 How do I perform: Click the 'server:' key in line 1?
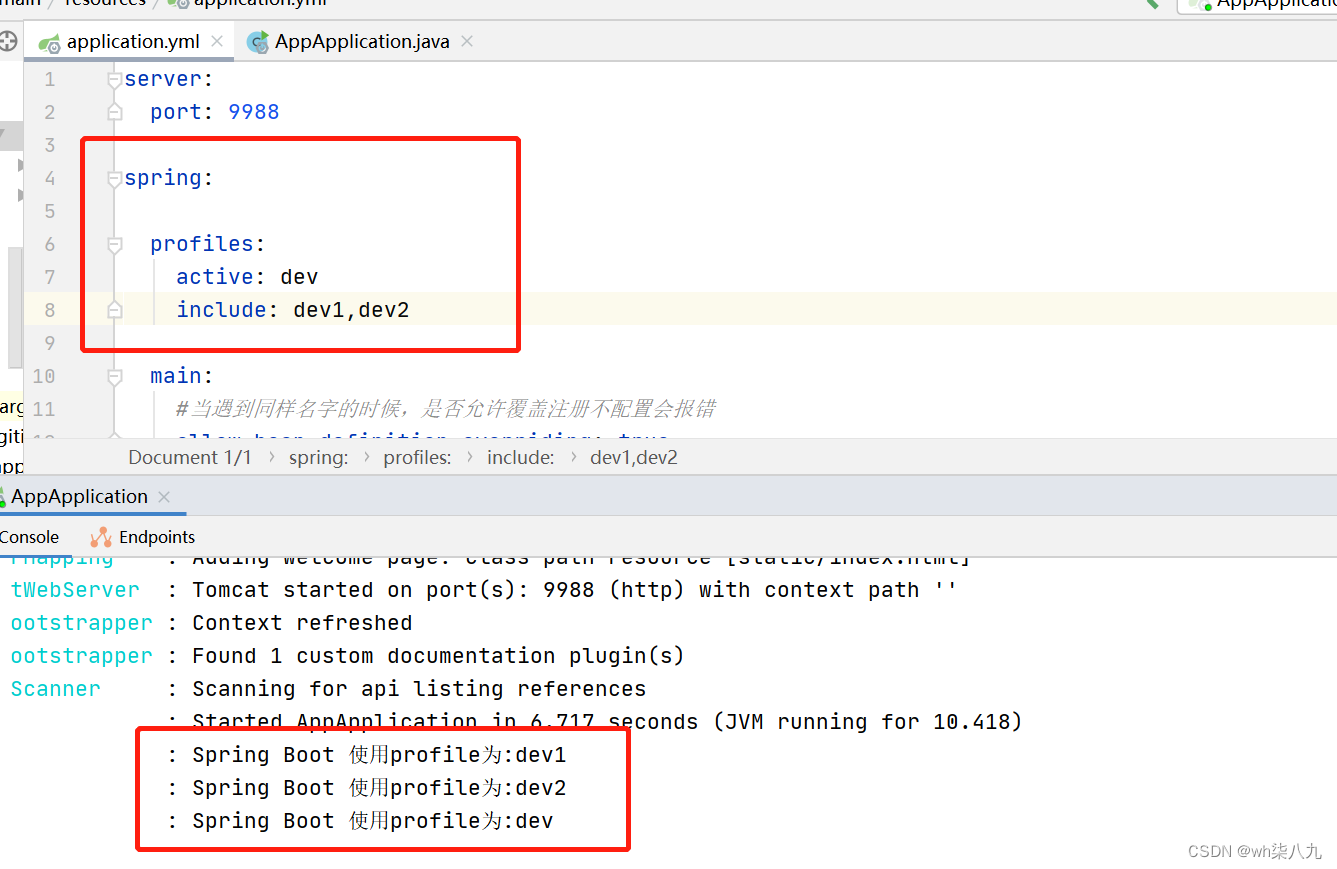169,79
